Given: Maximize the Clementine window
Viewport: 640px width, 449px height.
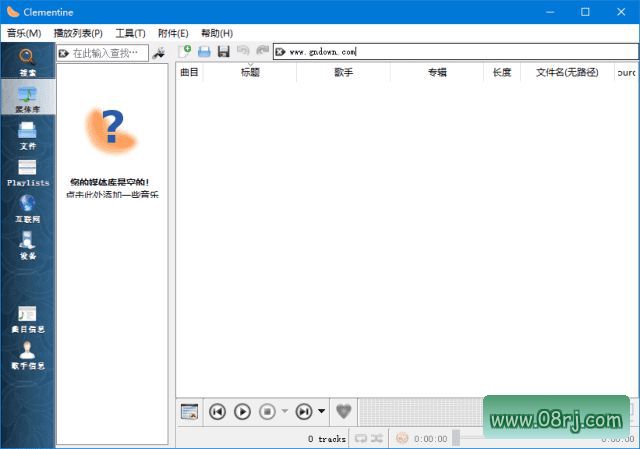Looking at the screenshot, I should 585,12.
